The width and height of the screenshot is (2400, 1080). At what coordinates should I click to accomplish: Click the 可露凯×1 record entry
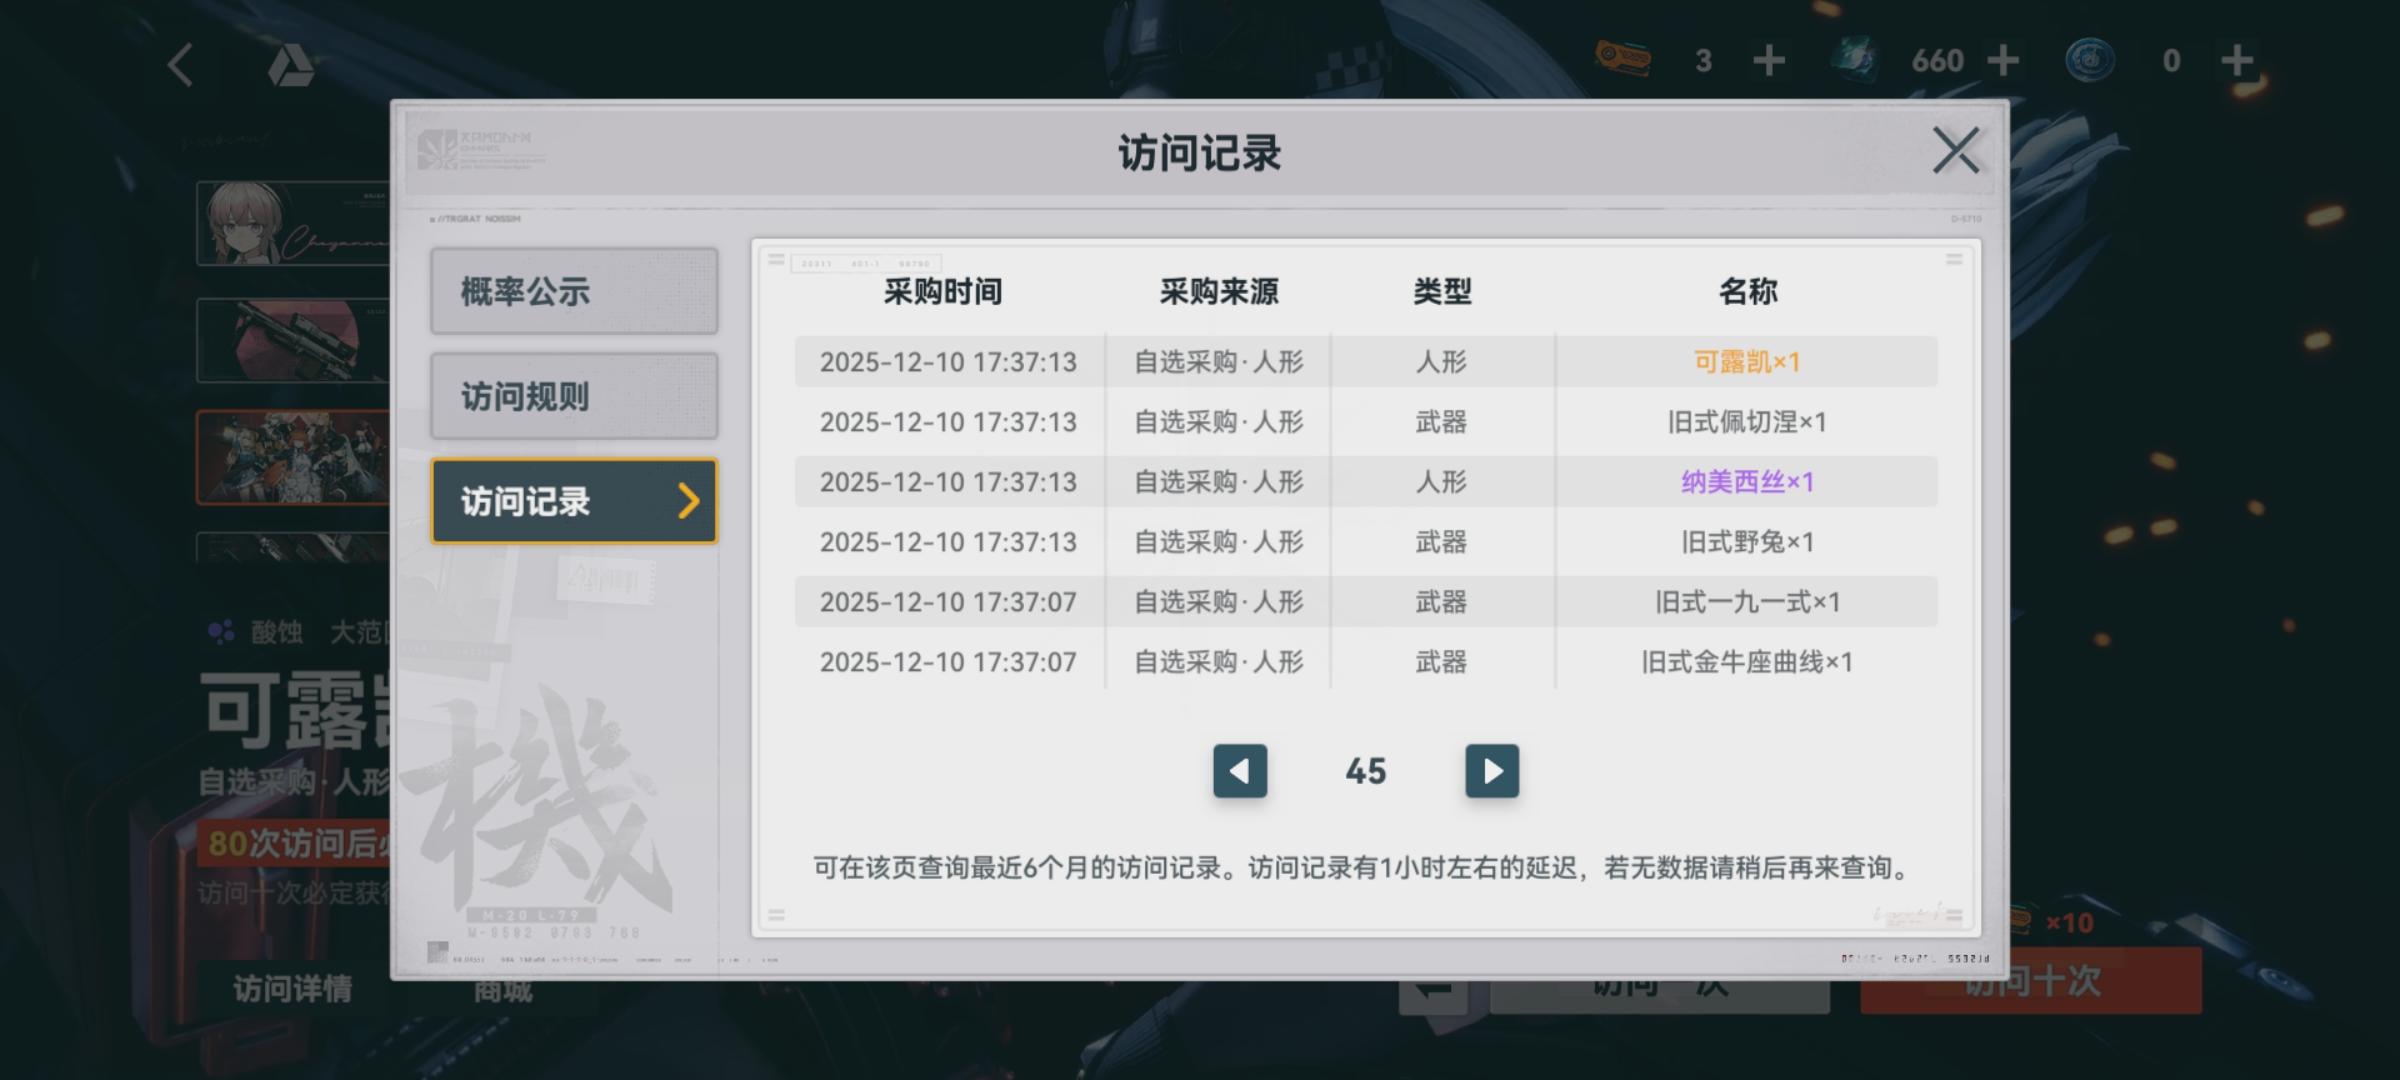point(1746,362)
